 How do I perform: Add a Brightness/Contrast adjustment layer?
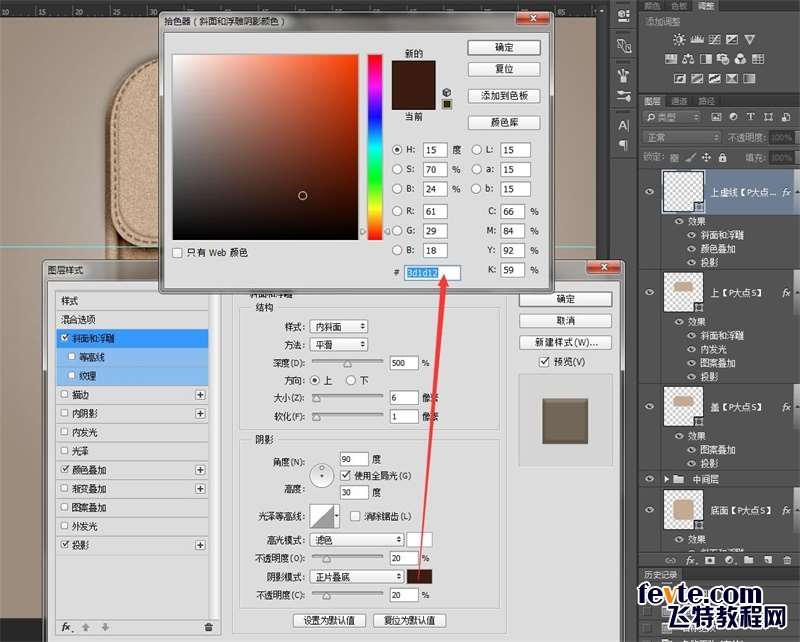point(679,39)
